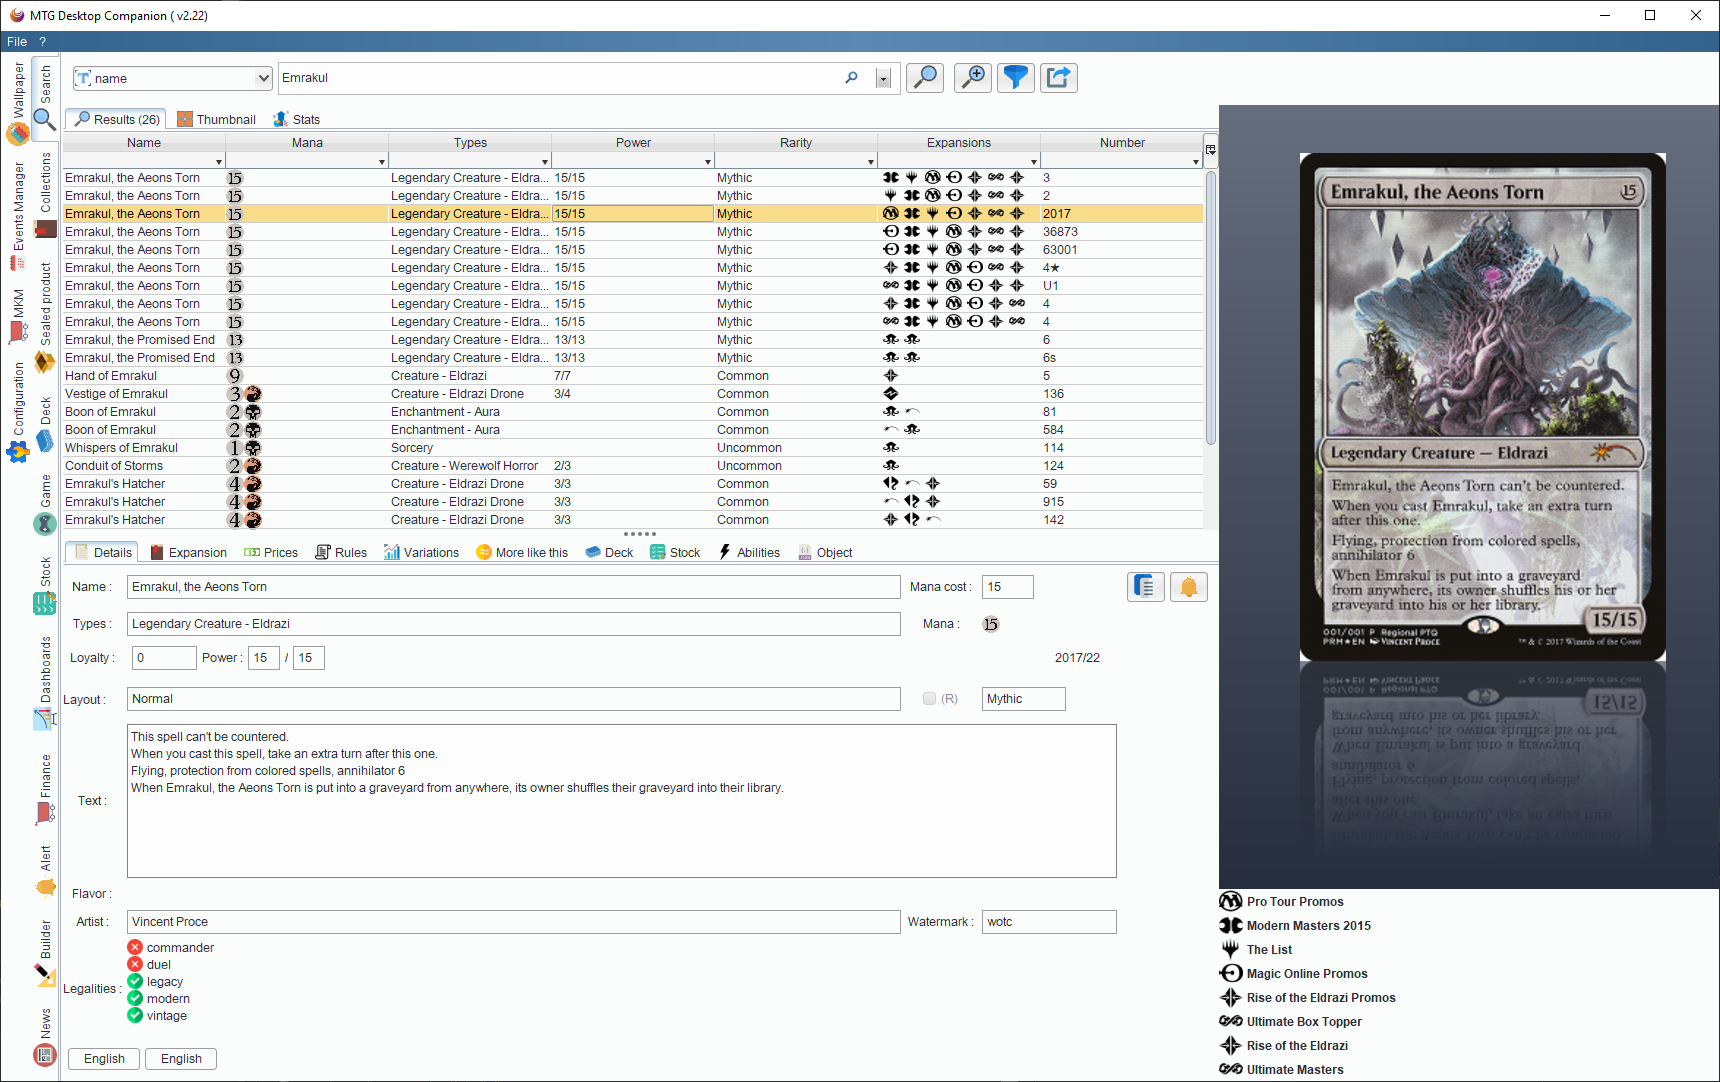Click the small magnifier inside the search field
Viewport: 1720px width, 1082px height.
[x=851, y=78]
